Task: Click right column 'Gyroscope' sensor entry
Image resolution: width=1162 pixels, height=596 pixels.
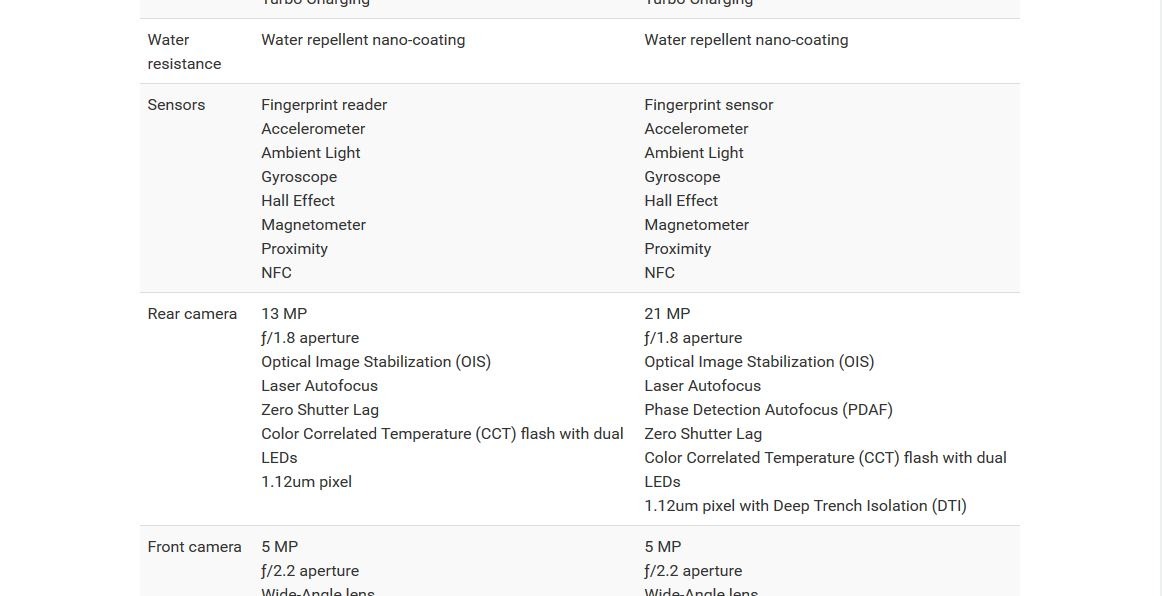Action: point(682,176)
